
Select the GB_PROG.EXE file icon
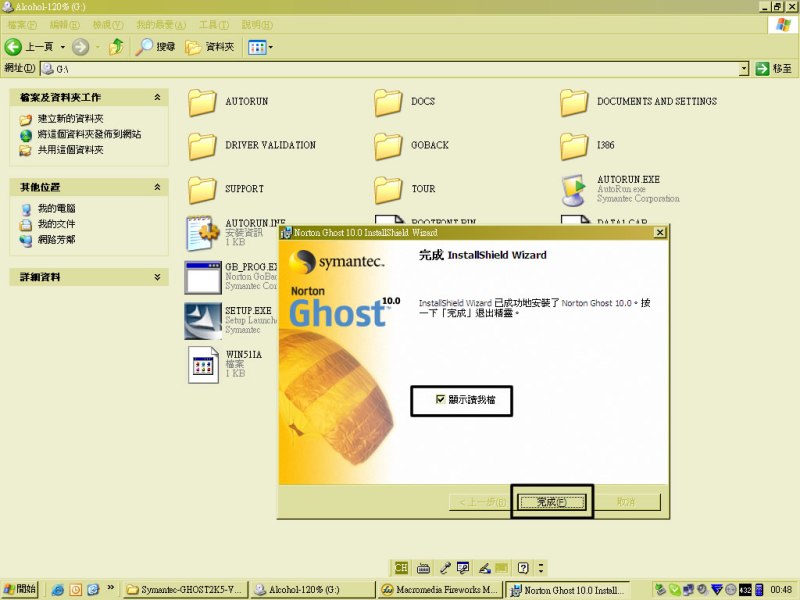pos(203,278)
